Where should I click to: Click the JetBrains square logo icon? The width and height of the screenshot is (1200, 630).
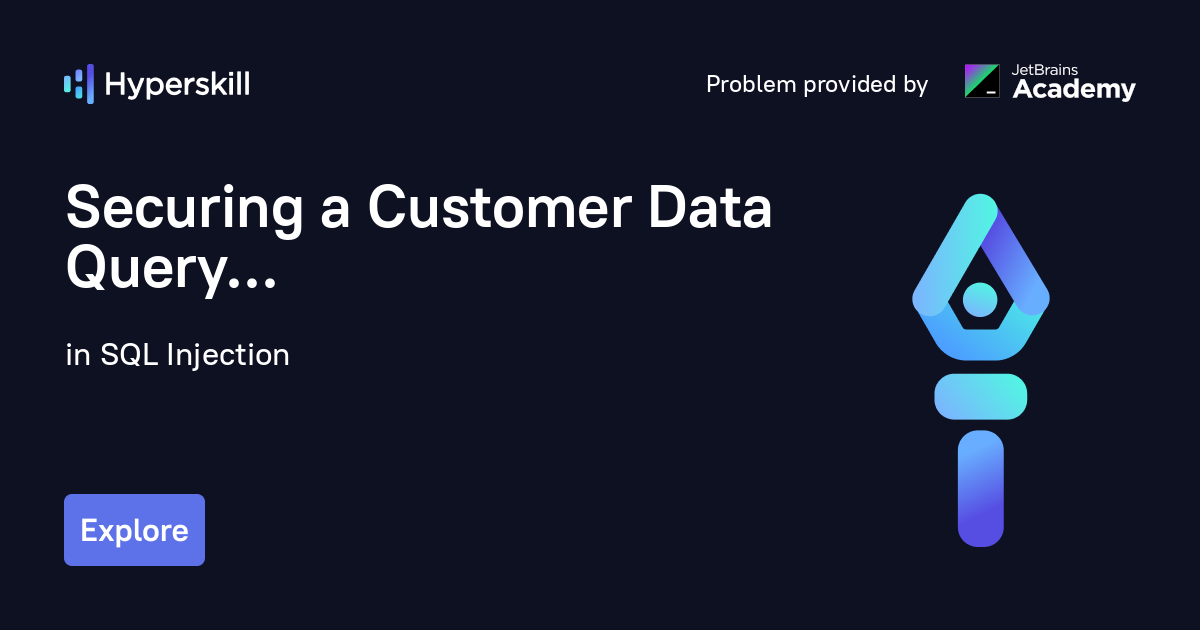point(981,81)
